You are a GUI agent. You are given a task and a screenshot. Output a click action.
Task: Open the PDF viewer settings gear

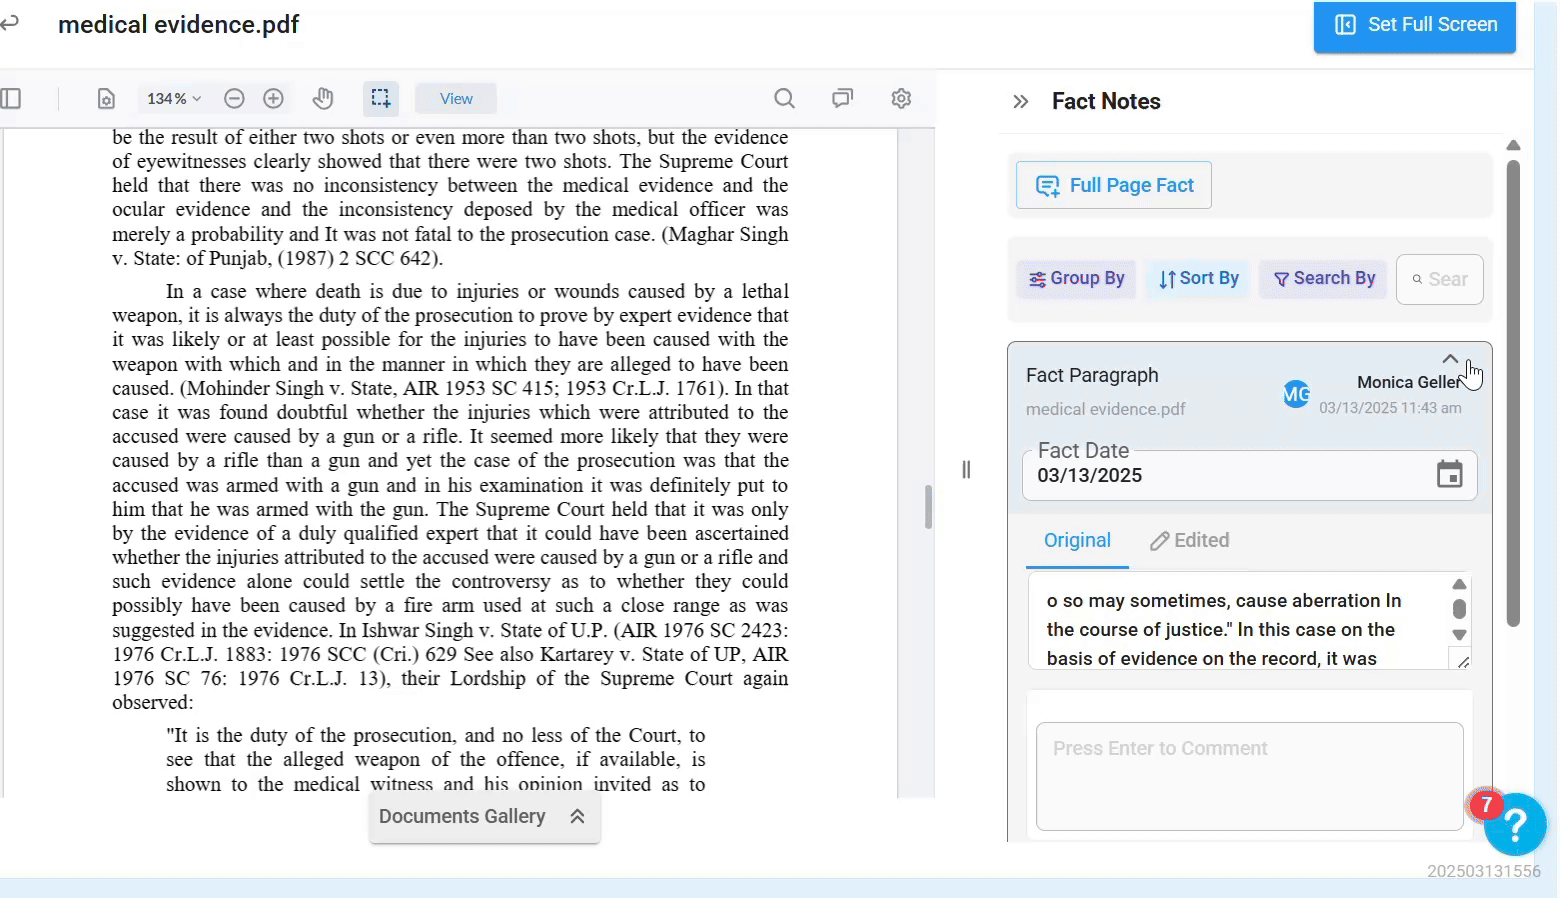[x=901, y=98]
